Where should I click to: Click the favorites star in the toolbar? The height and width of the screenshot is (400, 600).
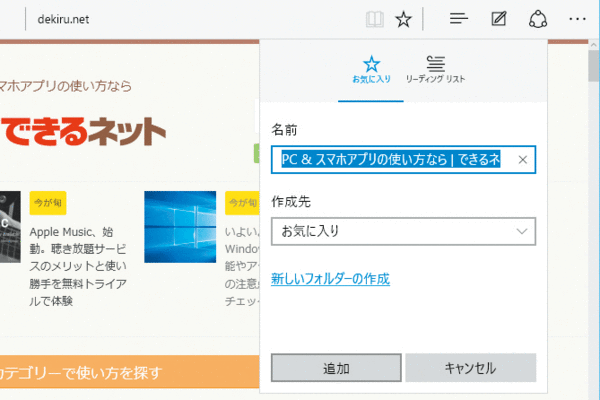pos(403,19)
